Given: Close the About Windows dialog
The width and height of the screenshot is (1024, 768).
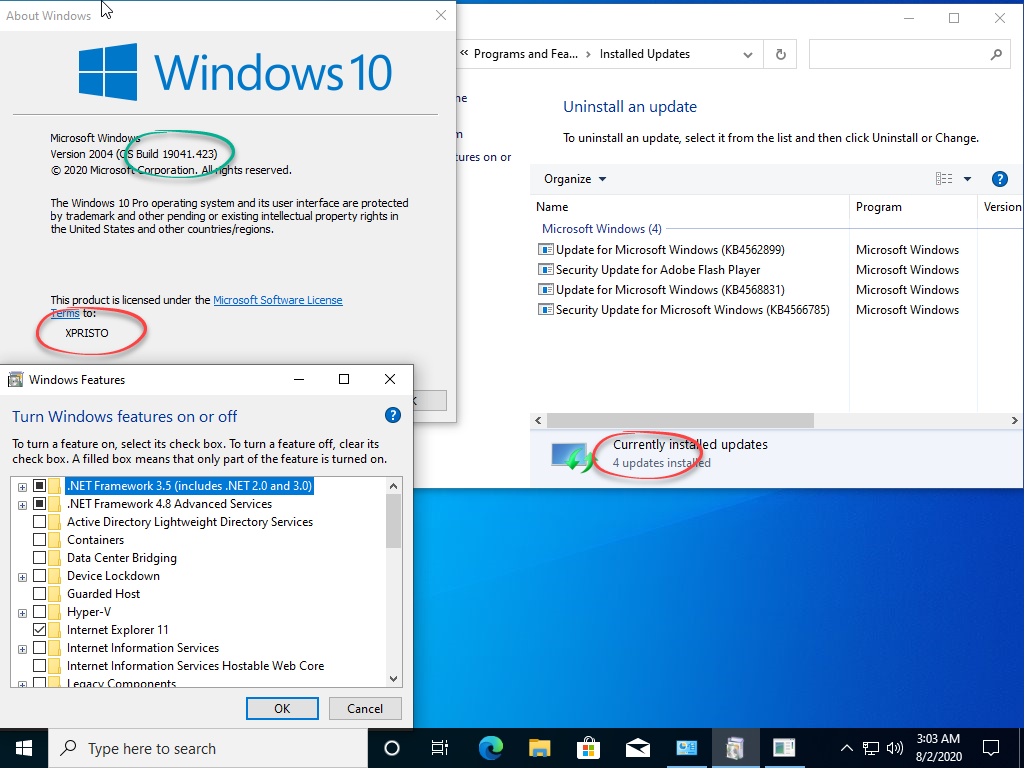Looking at the screenshot, I should (x=441, y=15).
